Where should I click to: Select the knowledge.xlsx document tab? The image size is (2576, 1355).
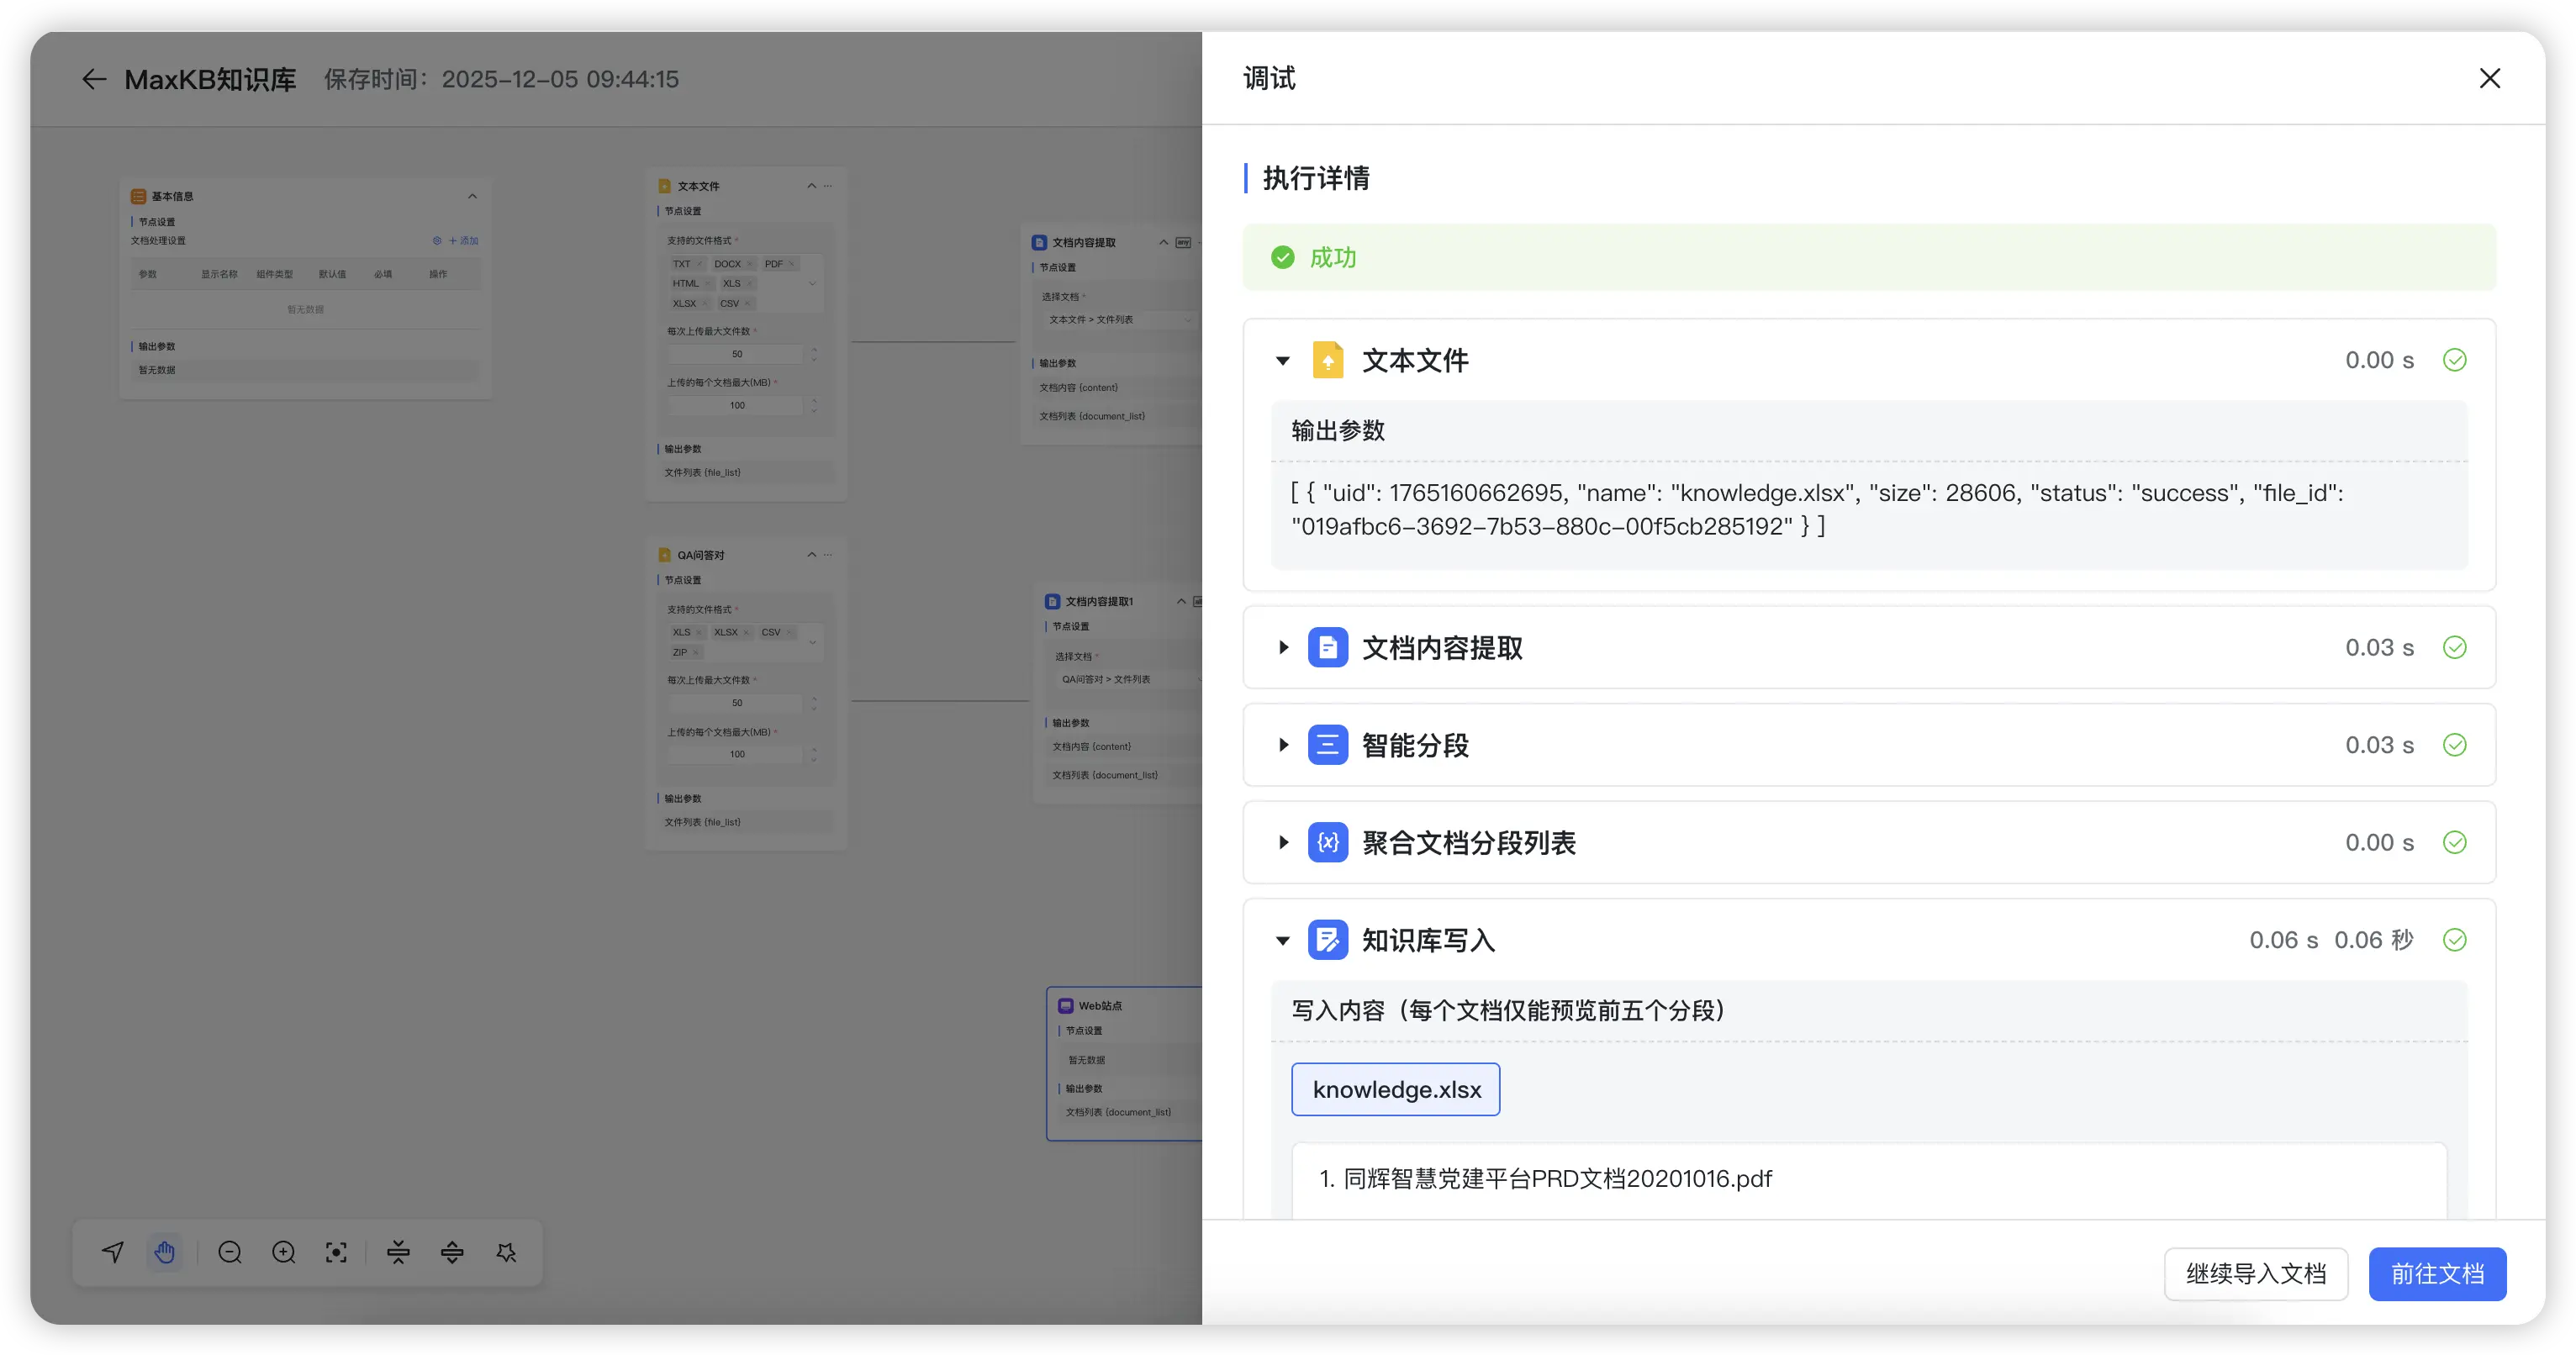(1395, 1089)
